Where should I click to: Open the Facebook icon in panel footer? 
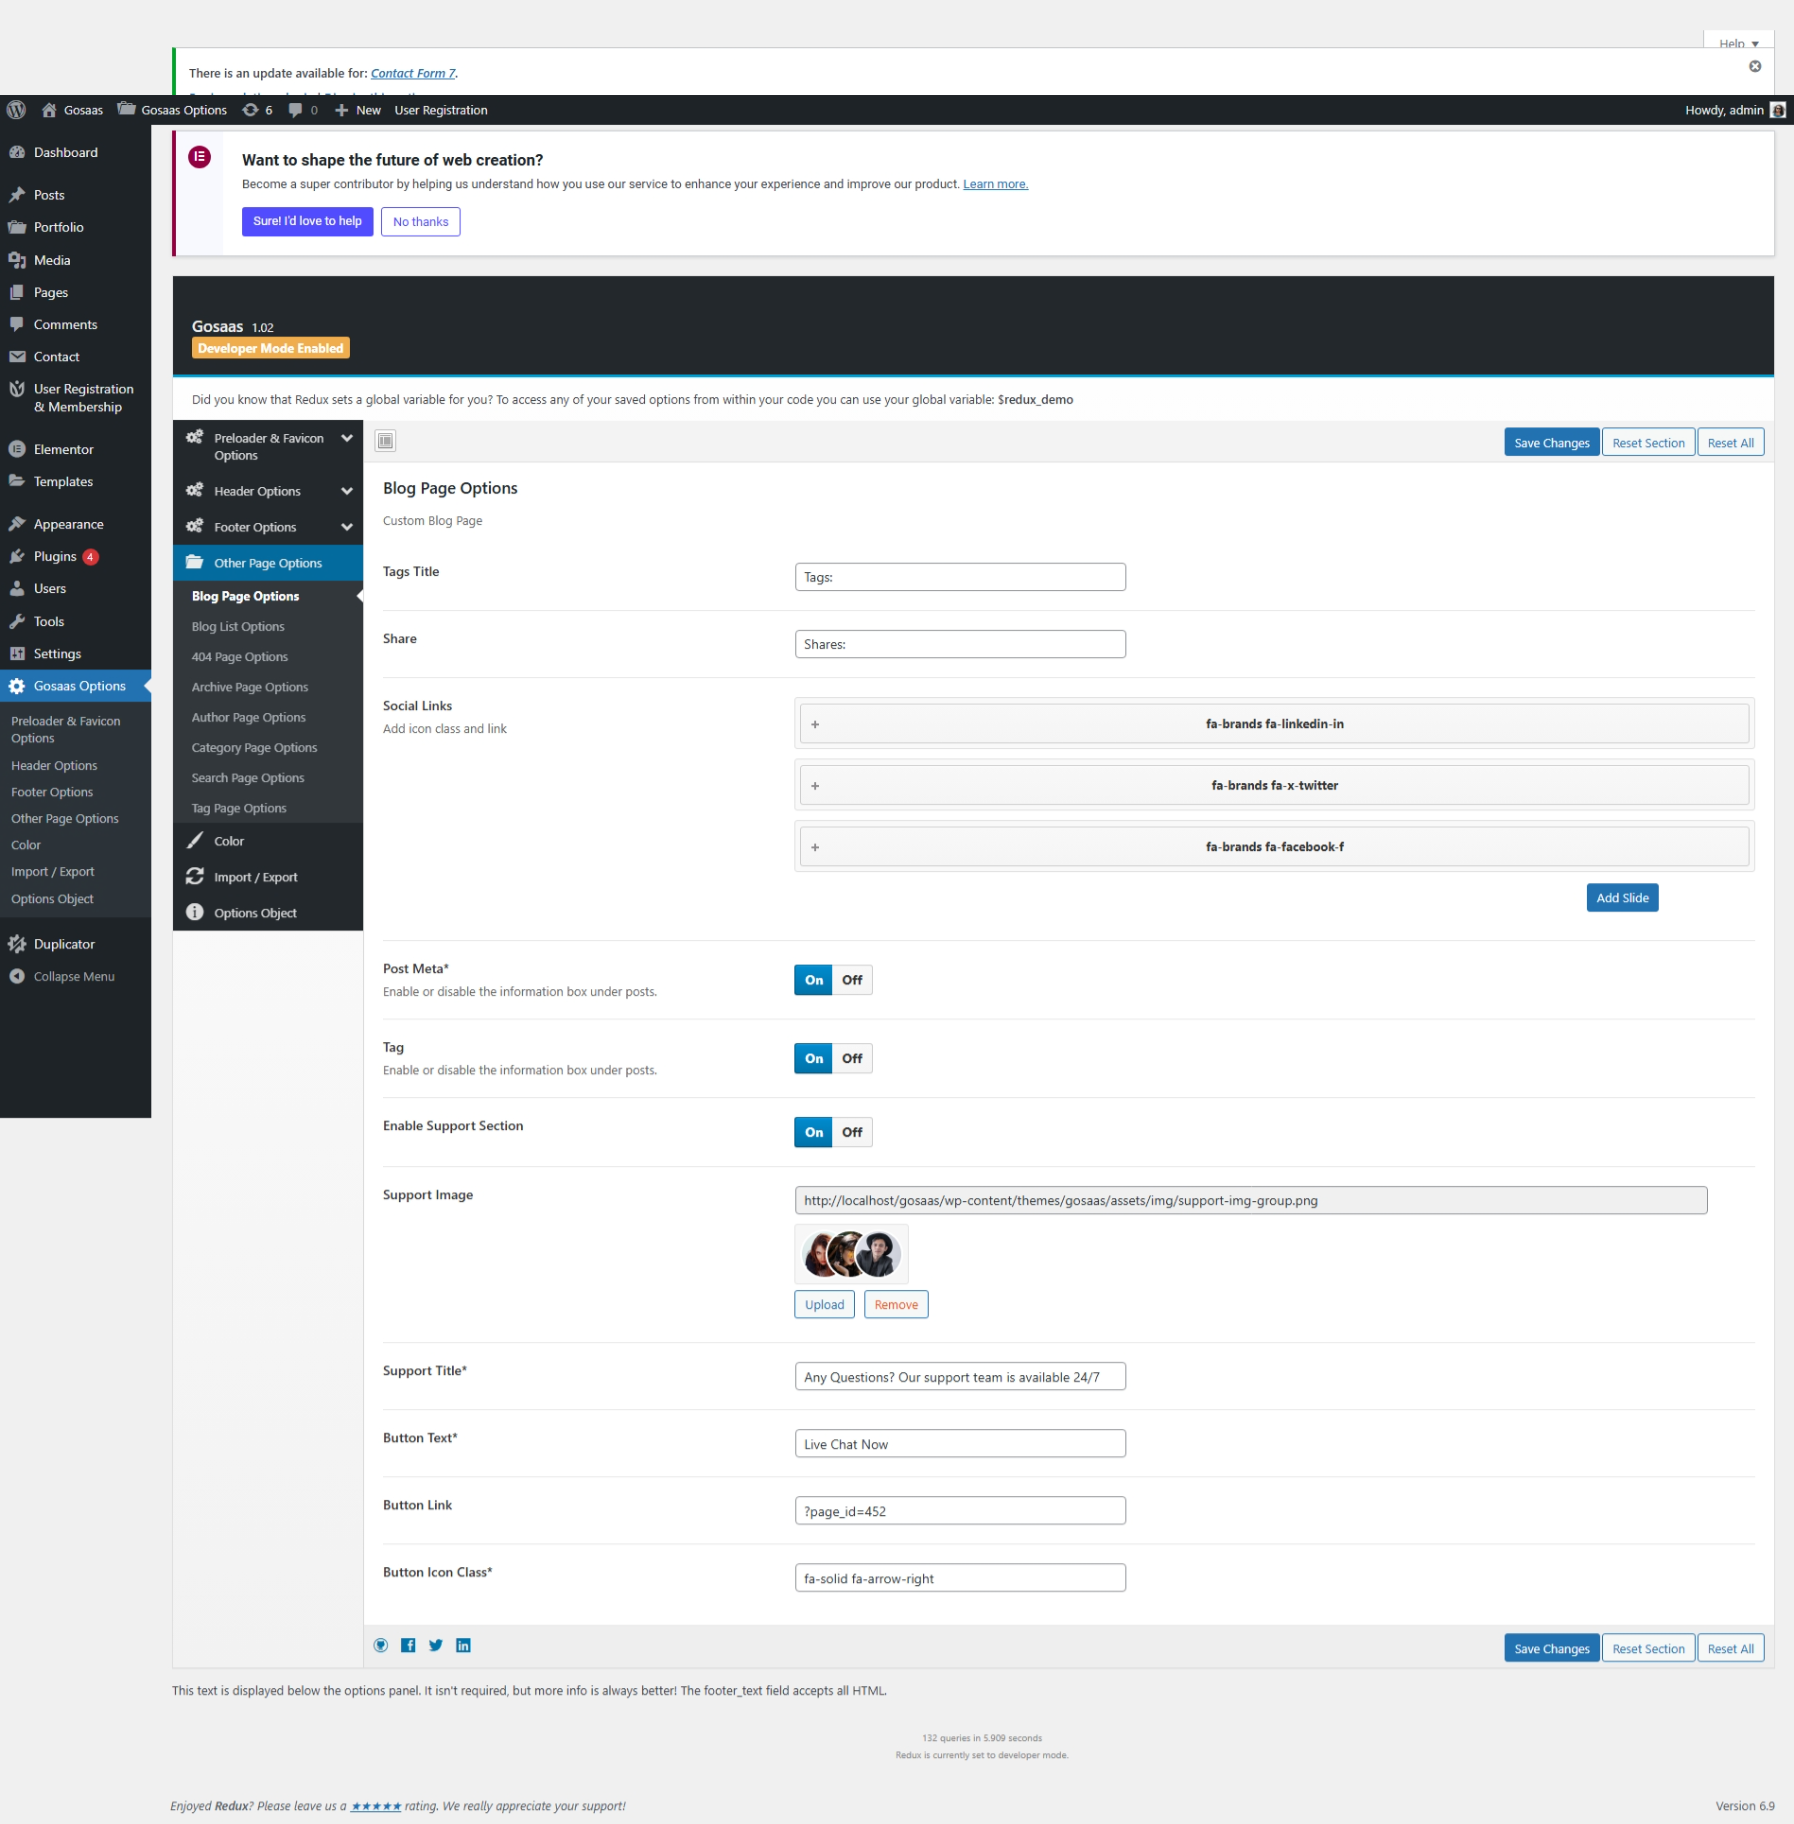[408, 1645]
